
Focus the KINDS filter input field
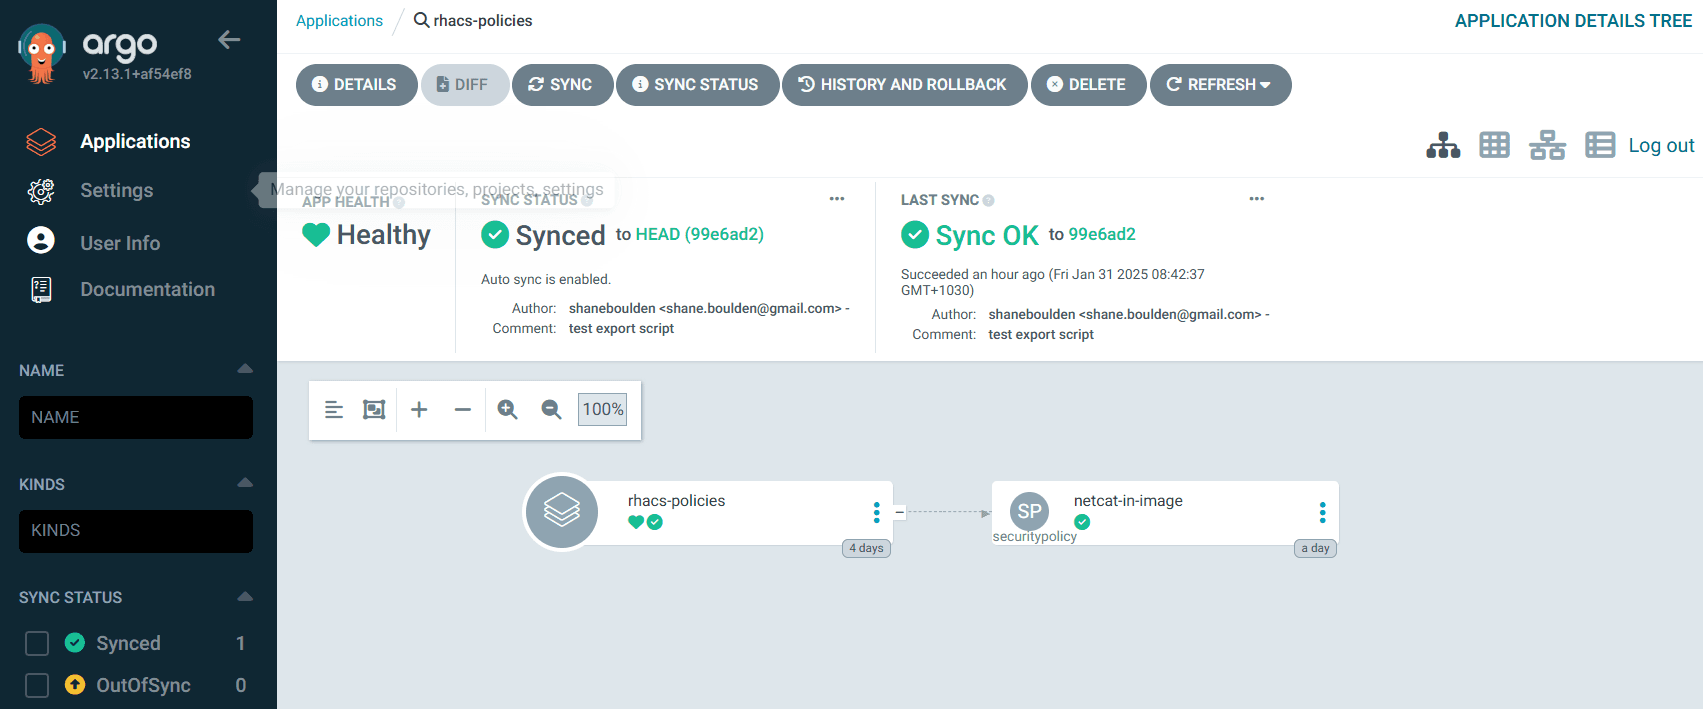coord(136,531)
